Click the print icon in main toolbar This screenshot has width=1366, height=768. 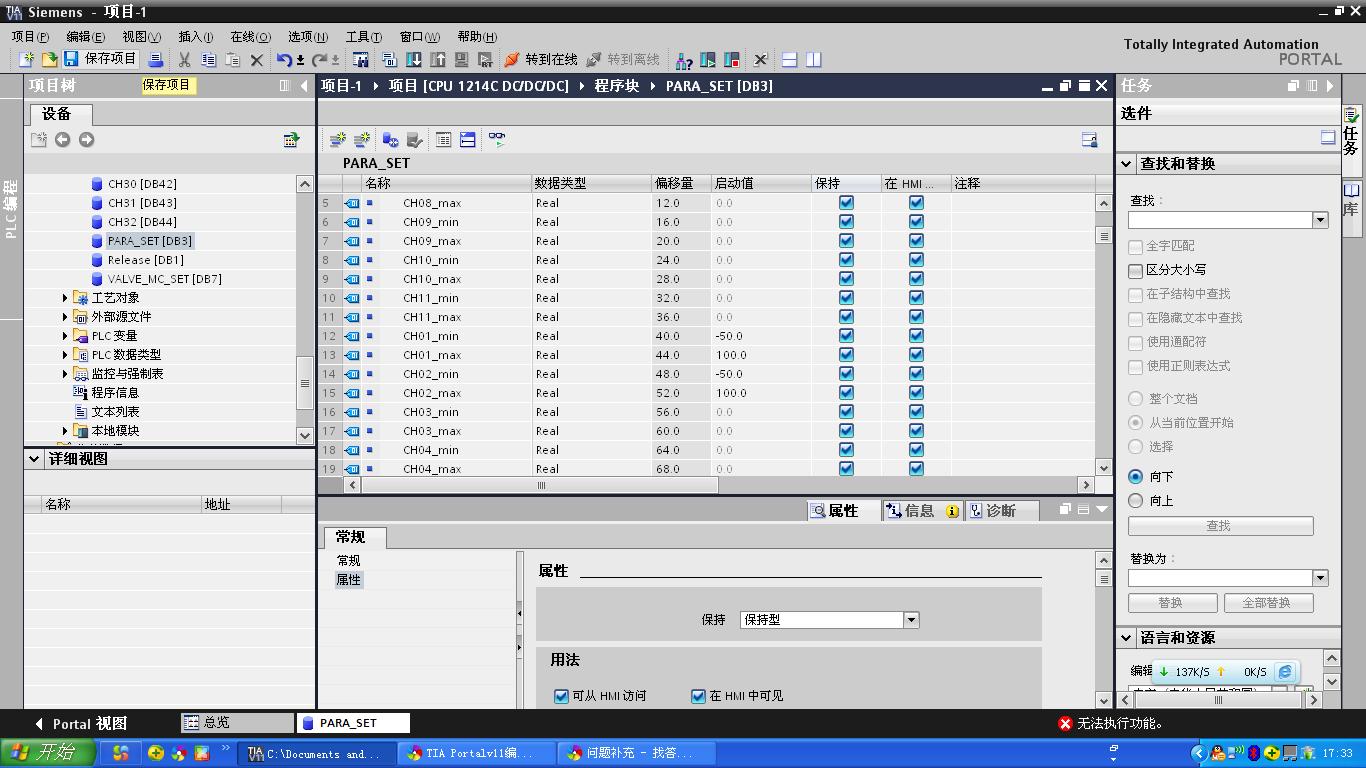coord(156,60)
